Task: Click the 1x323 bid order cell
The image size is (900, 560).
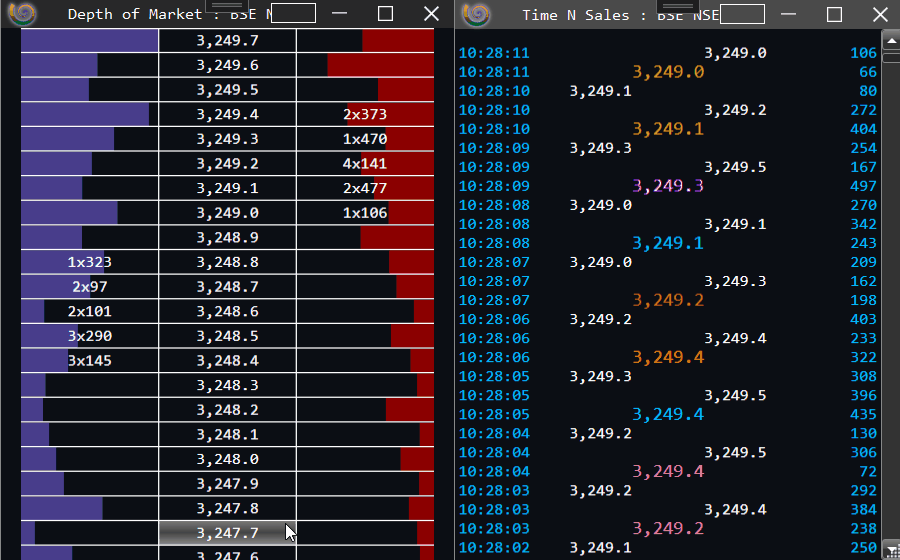Action: (x=90, y=262)
